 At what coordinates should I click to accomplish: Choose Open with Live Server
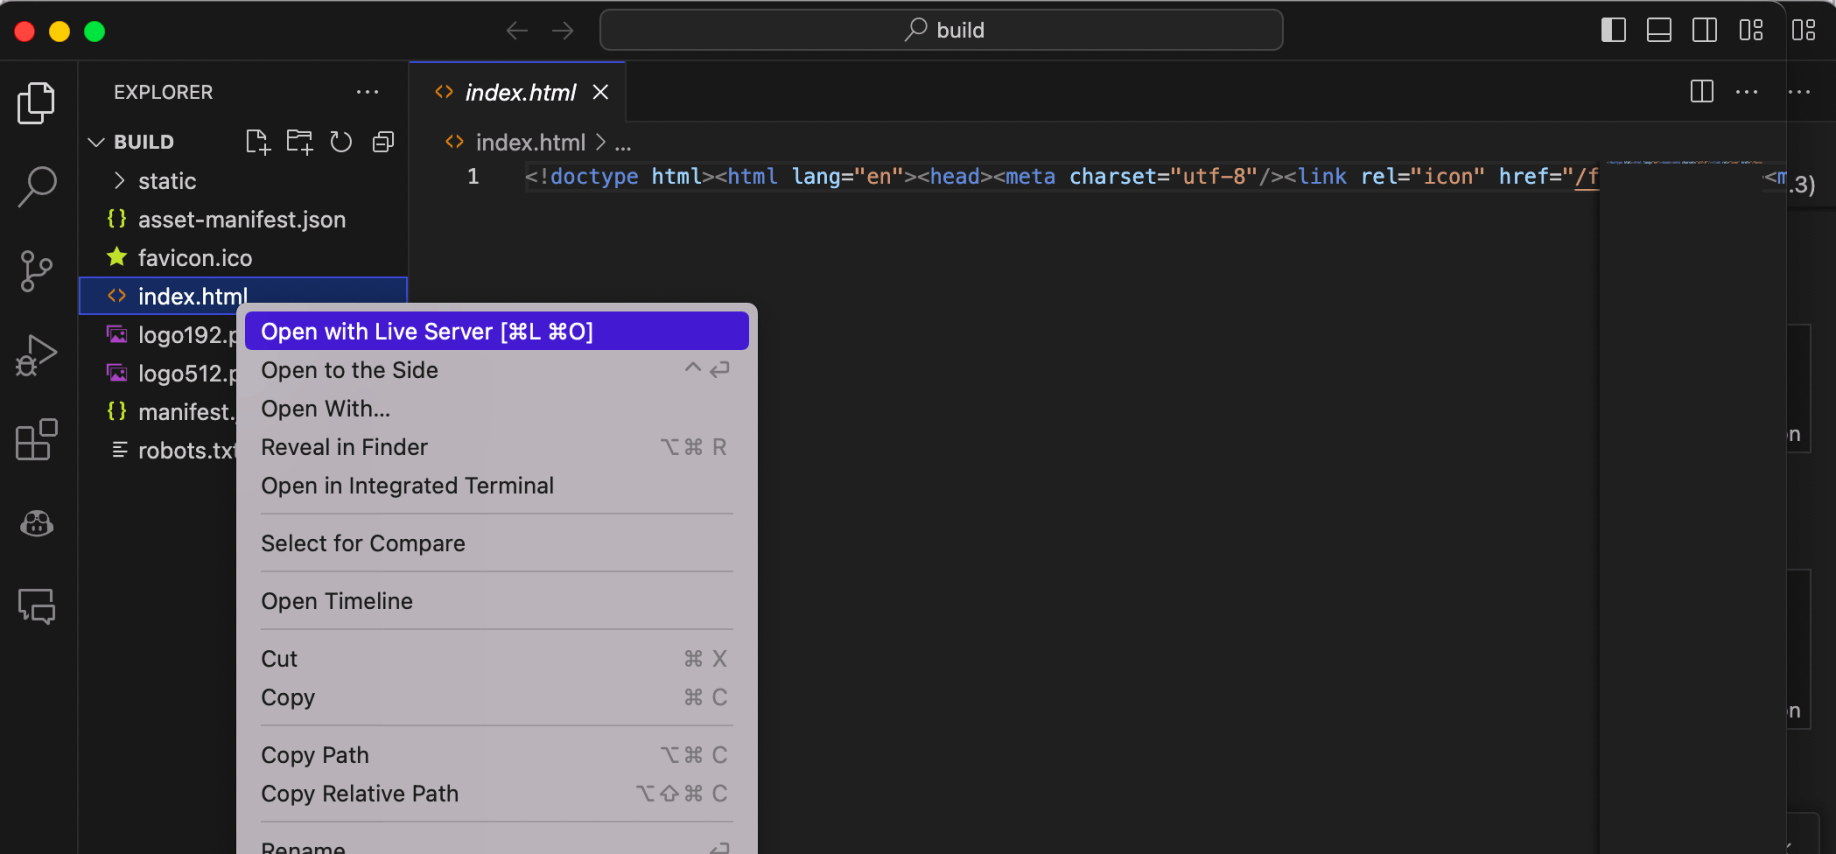[x=427, y=332]
